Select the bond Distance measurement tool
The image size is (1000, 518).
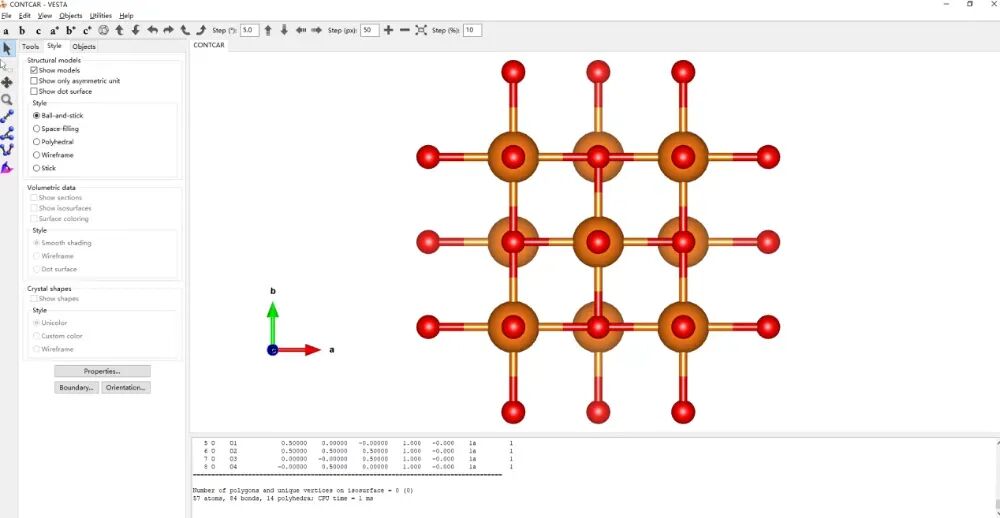[x=7, y=116]
